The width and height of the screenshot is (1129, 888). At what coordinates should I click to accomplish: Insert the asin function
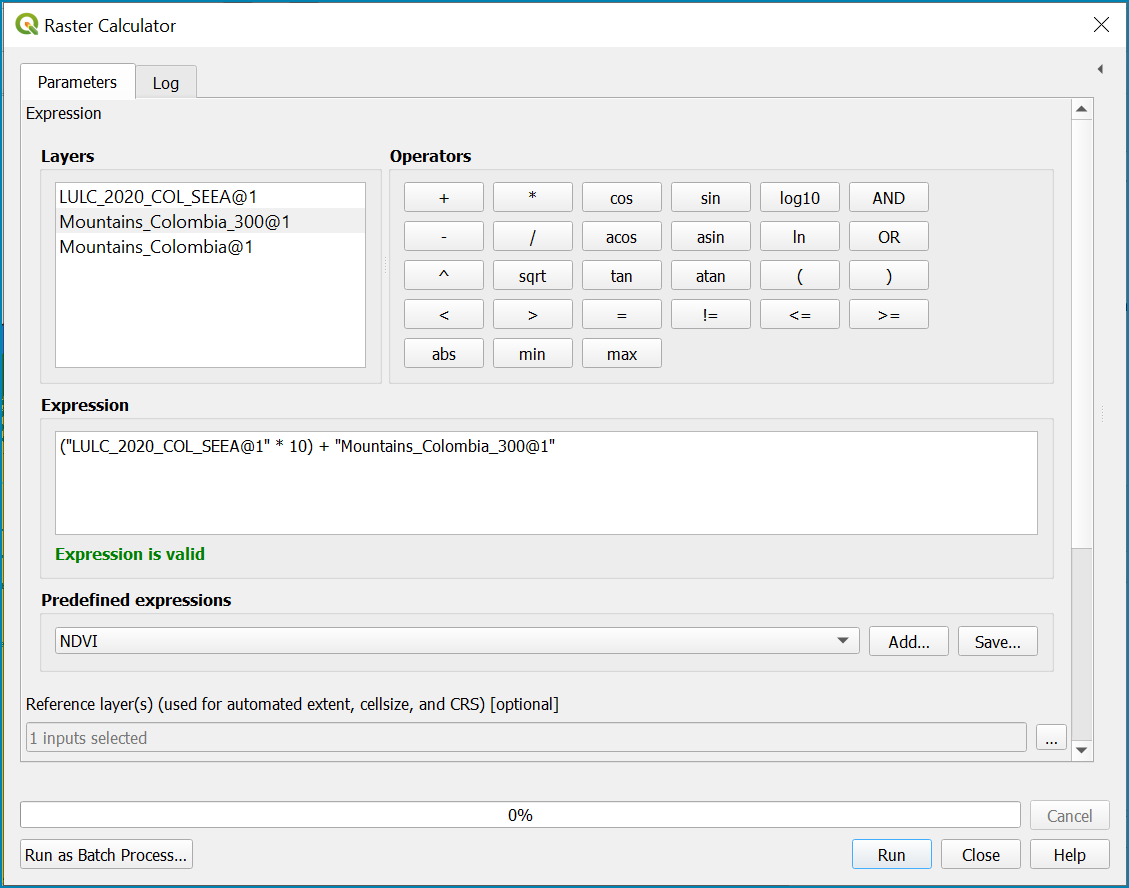(x=711, y=236)
